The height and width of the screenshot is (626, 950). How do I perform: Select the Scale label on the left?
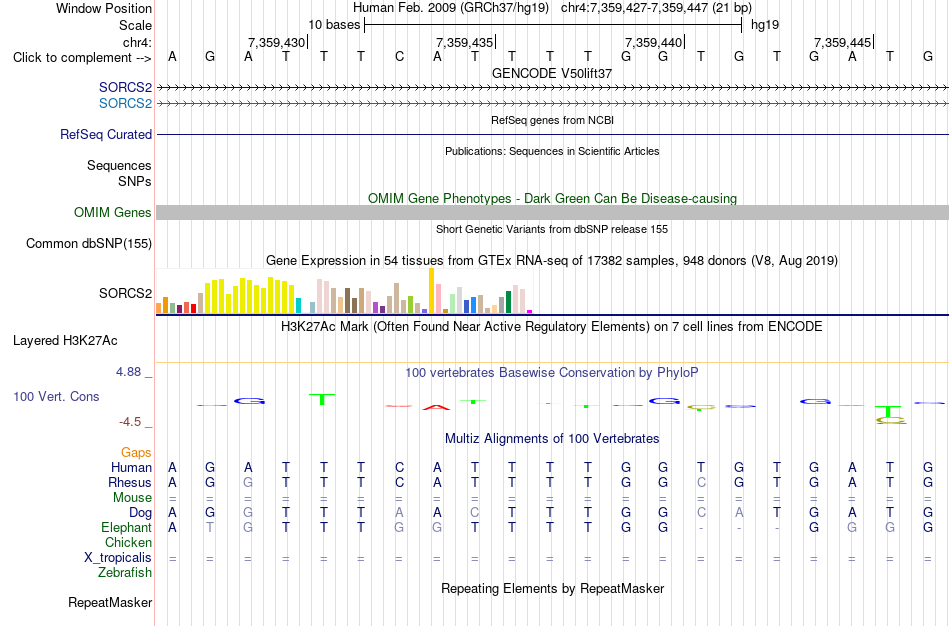click(135, 25)
